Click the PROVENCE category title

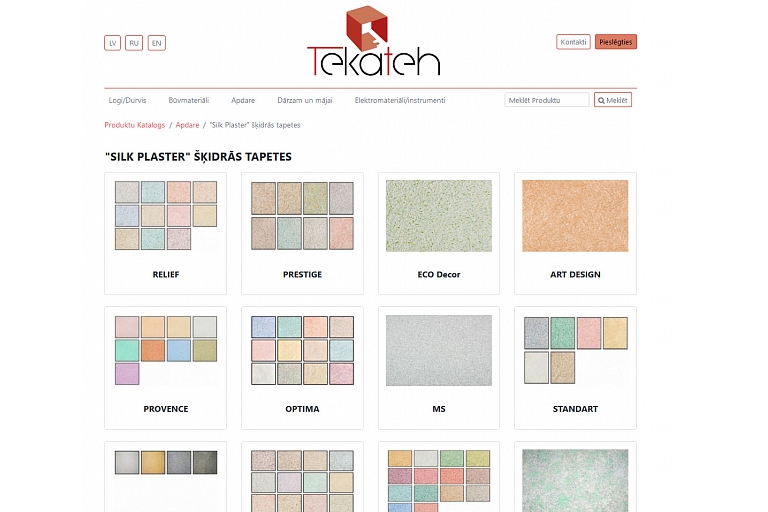(x=166, y=409)
